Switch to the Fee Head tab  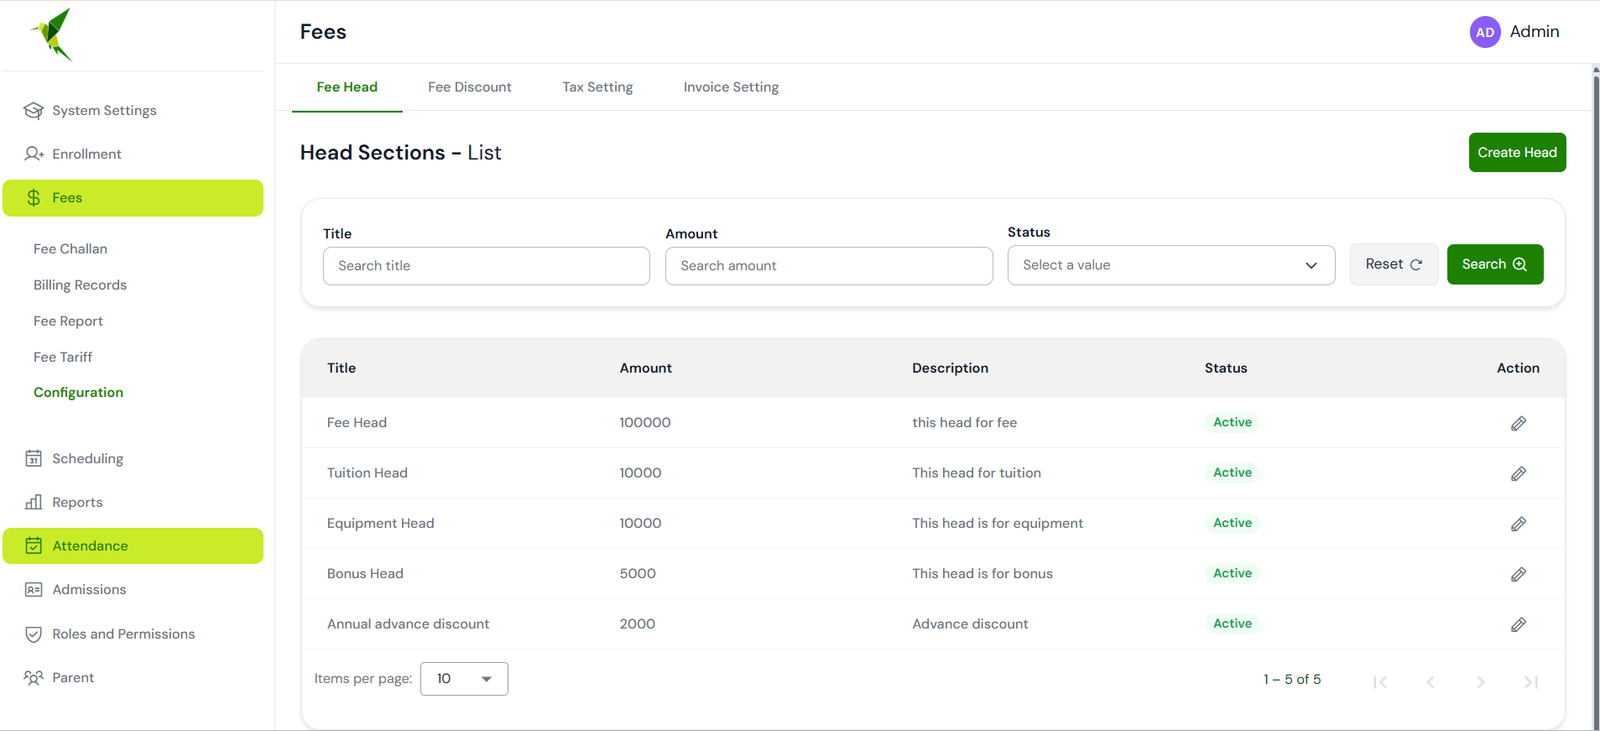(x=347, y=87)
